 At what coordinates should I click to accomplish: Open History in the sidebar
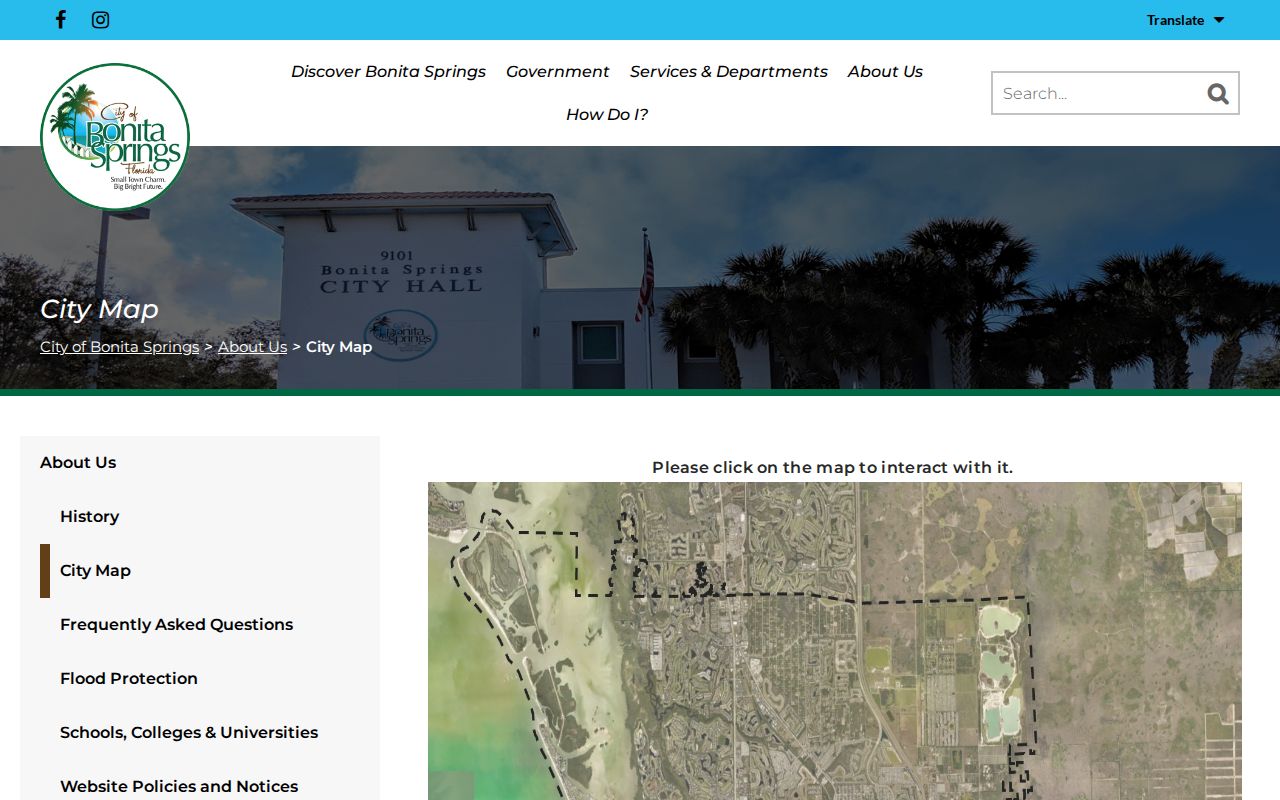89,516
